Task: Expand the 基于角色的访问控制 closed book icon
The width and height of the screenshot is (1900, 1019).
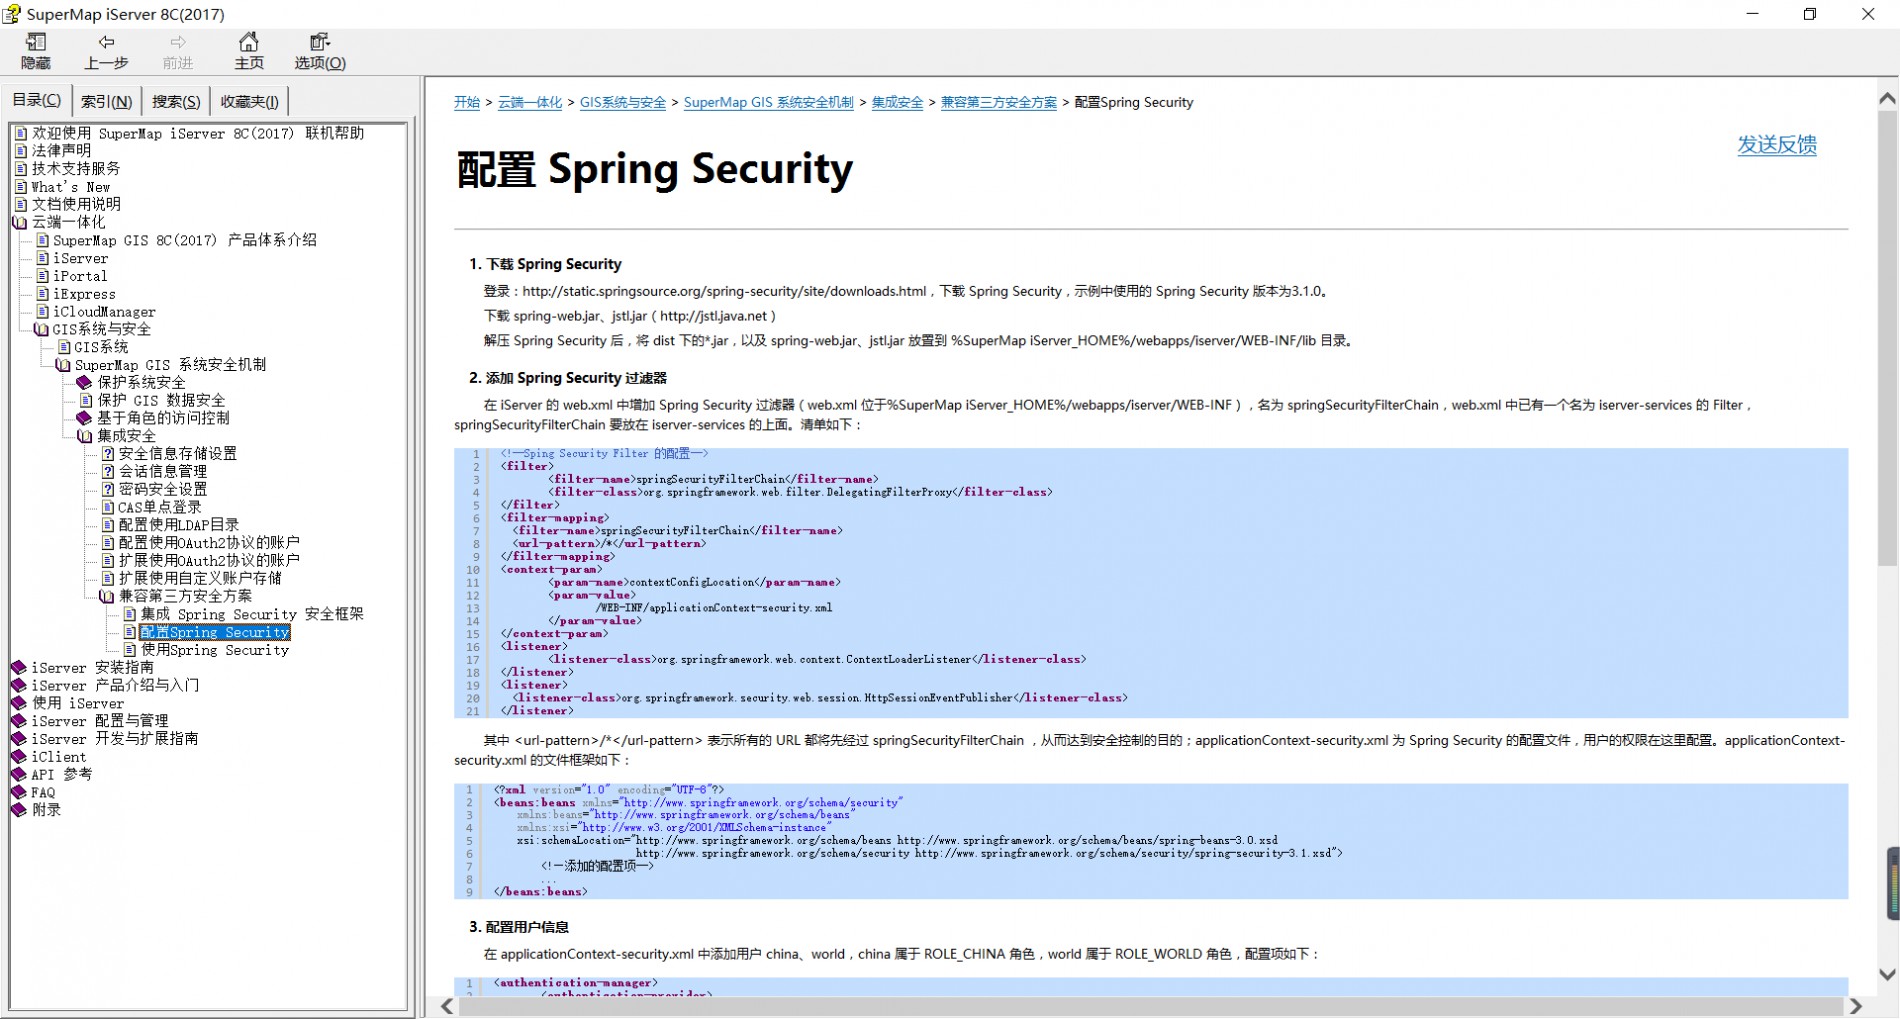Action: (85, 418)
